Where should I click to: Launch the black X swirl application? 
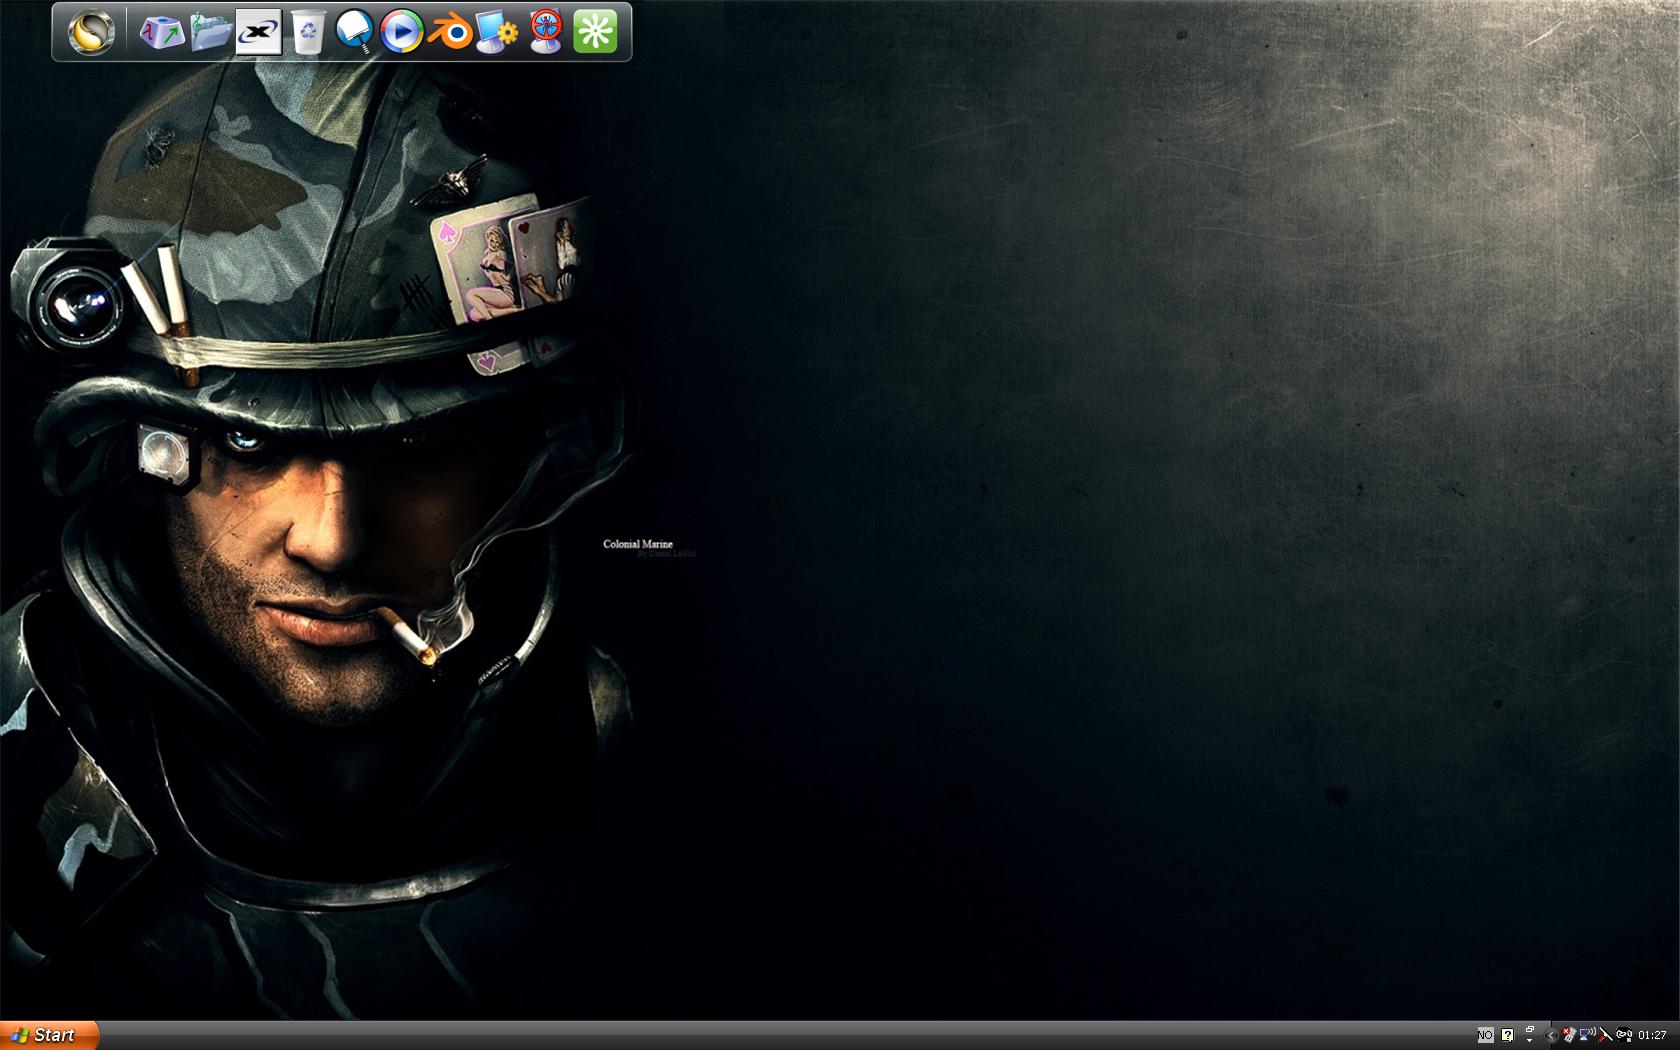click(258, 32)
